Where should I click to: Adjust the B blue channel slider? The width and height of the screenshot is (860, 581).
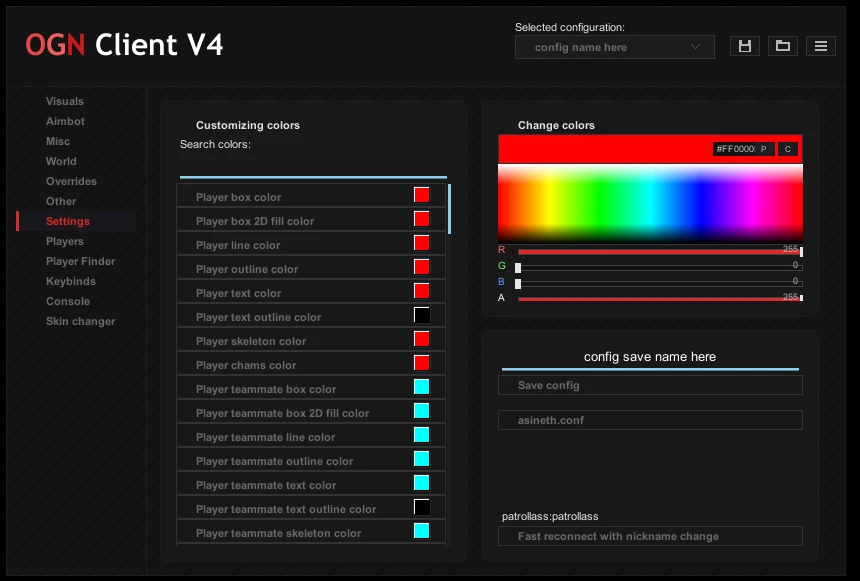[x=660, y=283]
